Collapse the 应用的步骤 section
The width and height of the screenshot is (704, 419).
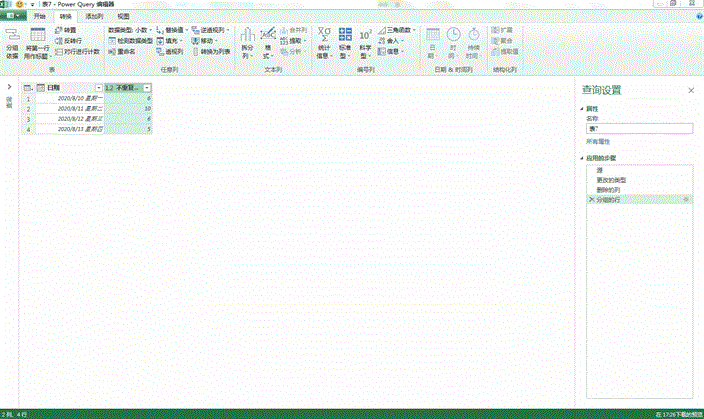pyautogui.click(x=581, y=158)
